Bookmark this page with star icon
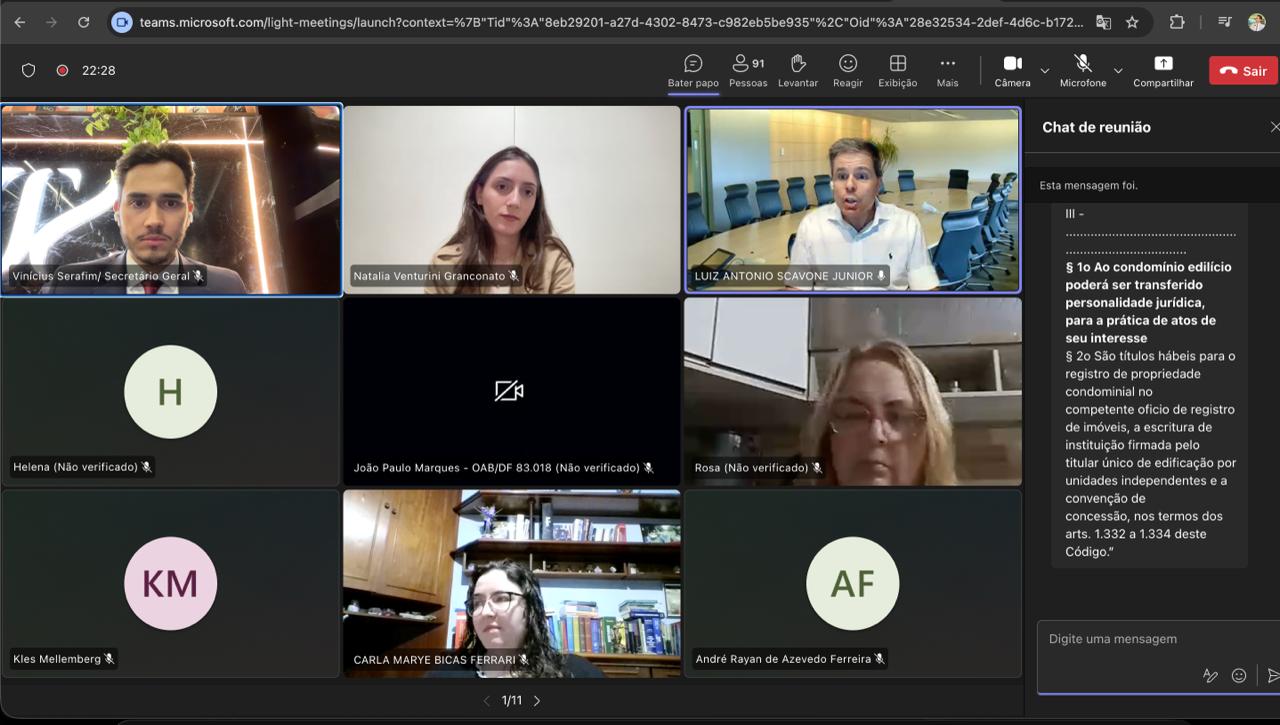Viewport: 1280px width, 725px height. coord(1132,22)
